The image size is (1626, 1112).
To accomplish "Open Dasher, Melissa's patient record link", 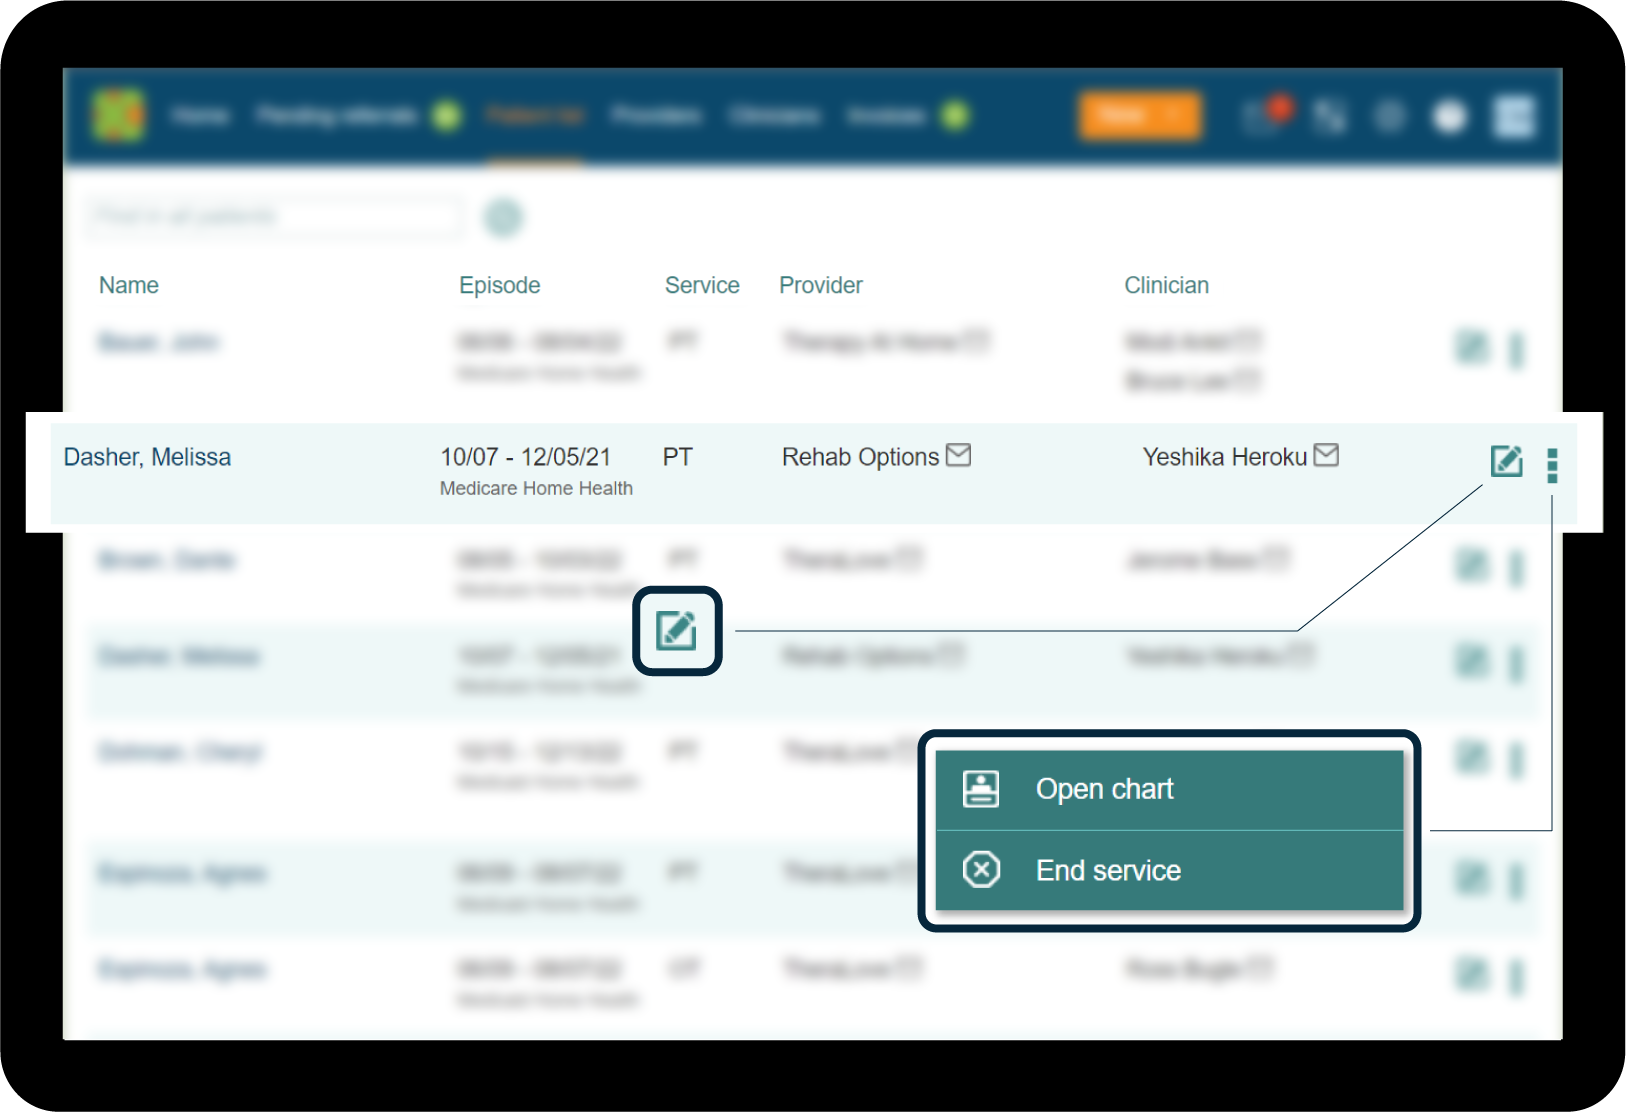I will point(147,456).
